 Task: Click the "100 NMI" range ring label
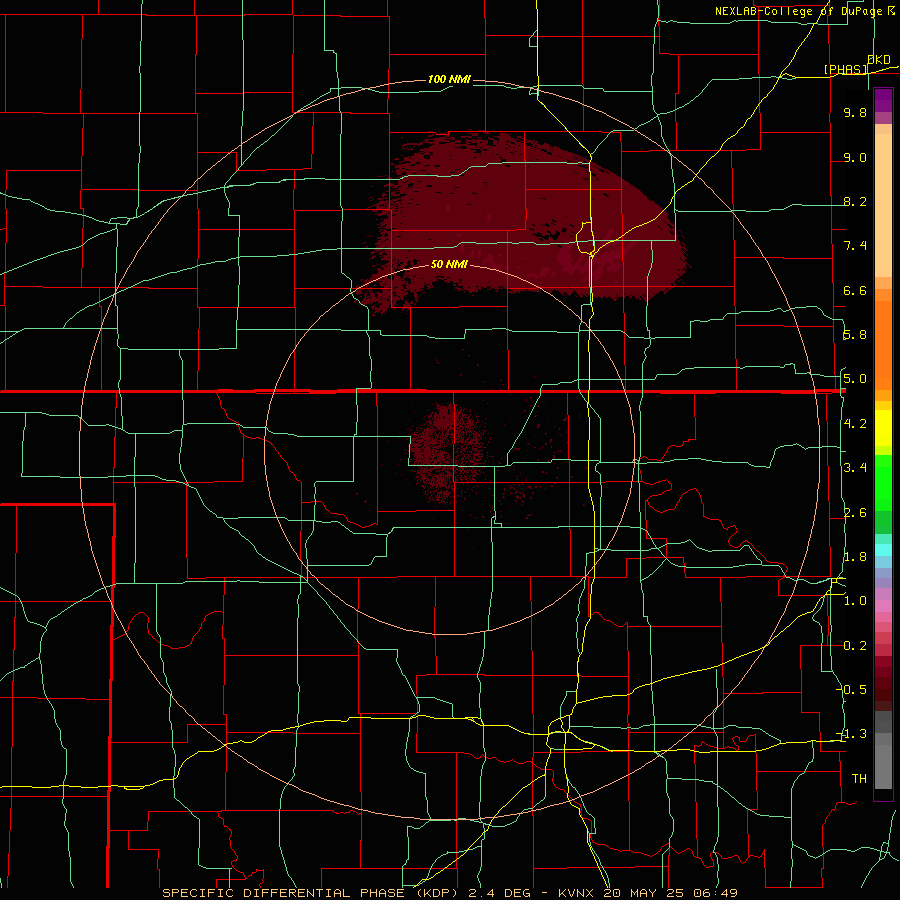point(449,79)
